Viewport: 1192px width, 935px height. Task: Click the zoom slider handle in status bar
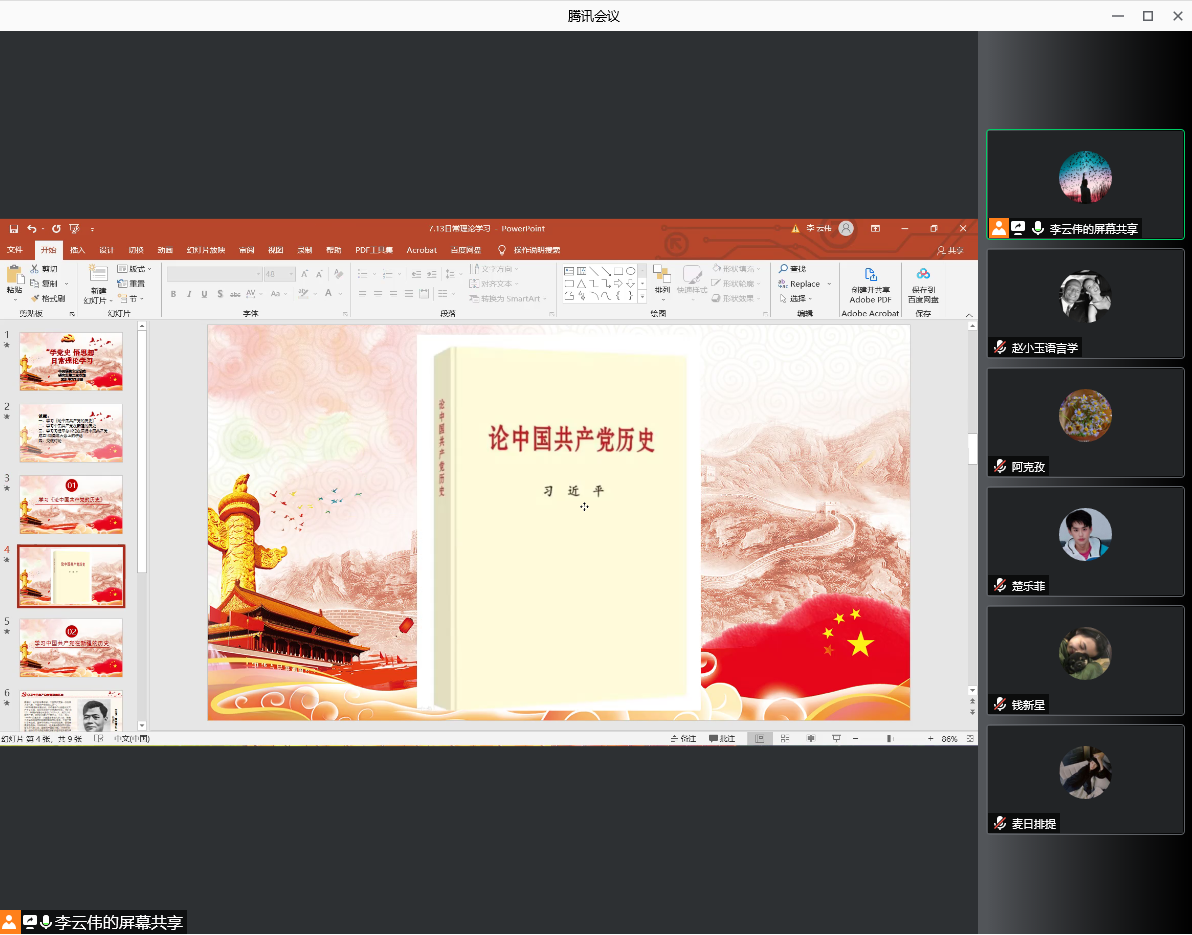coord(890,739)
